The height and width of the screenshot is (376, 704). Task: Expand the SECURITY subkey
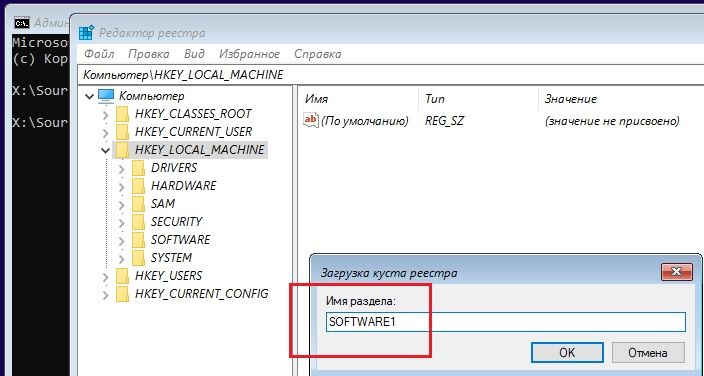point(122,223)
